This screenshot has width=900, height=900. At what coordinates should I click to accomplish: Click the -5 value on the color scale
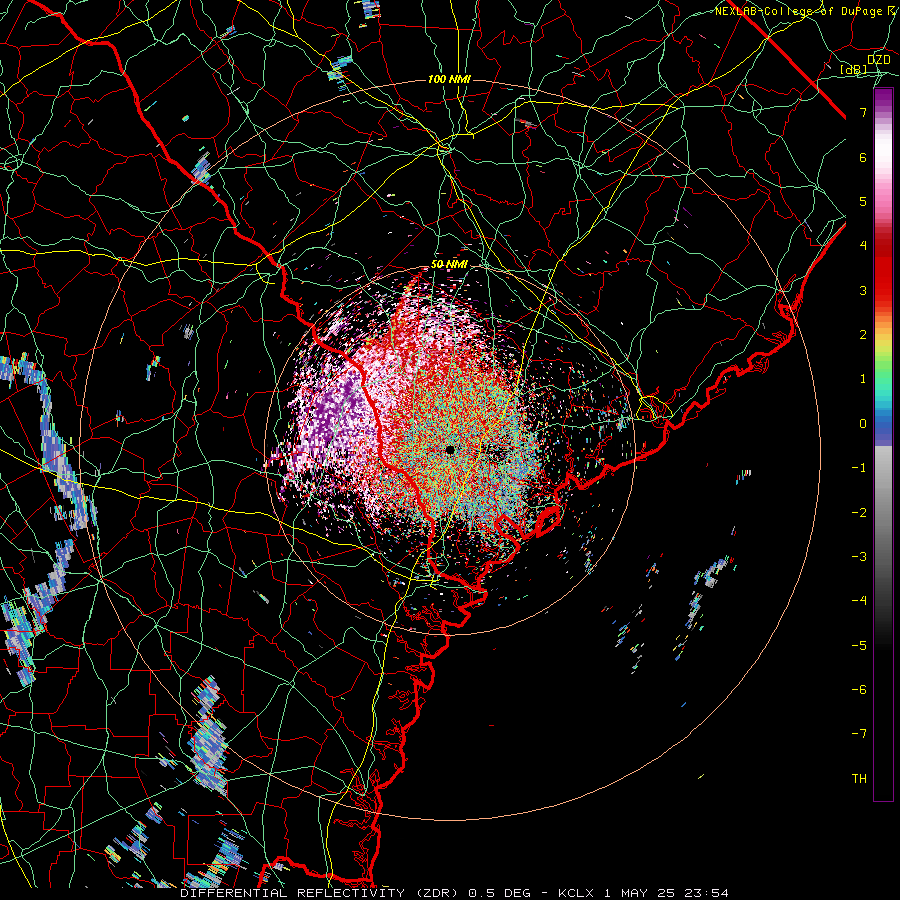click(x=859, y=646)
